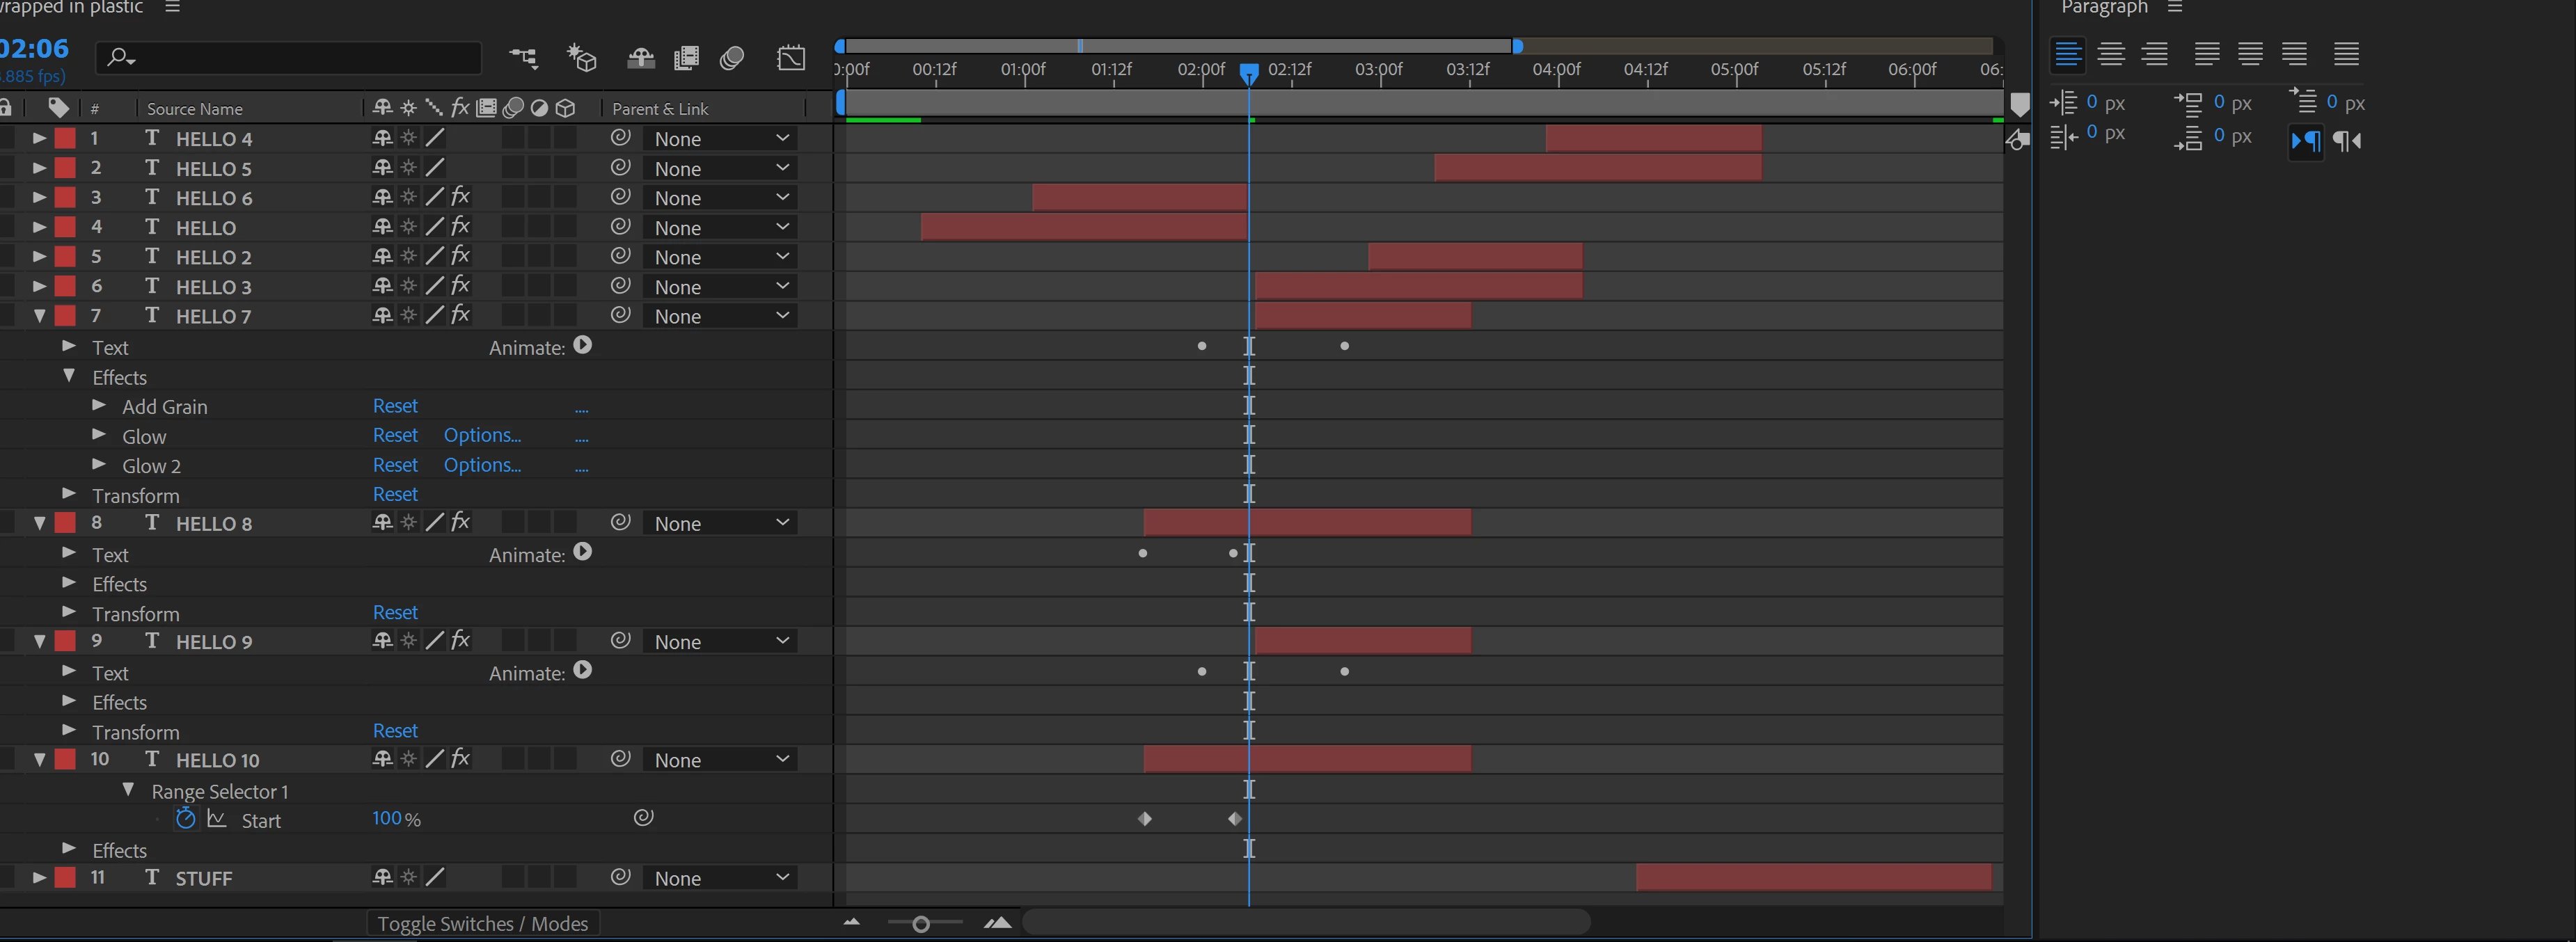This screenshot has height=942, width=2576.
Task: Enable Motion Blur for the composition
Action: click(732, 58)
